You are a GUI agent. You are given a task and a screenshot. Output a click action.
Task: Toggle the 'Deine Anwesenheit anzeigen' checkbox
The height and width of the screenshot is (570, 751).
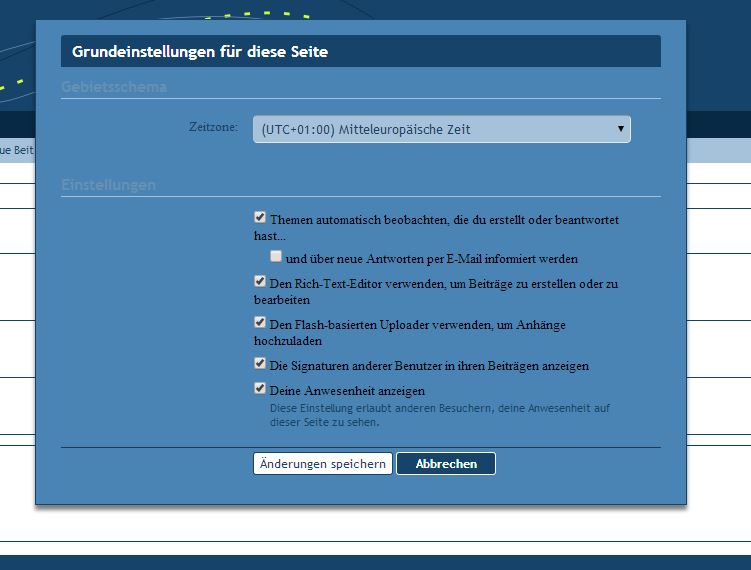click(261, 389)
